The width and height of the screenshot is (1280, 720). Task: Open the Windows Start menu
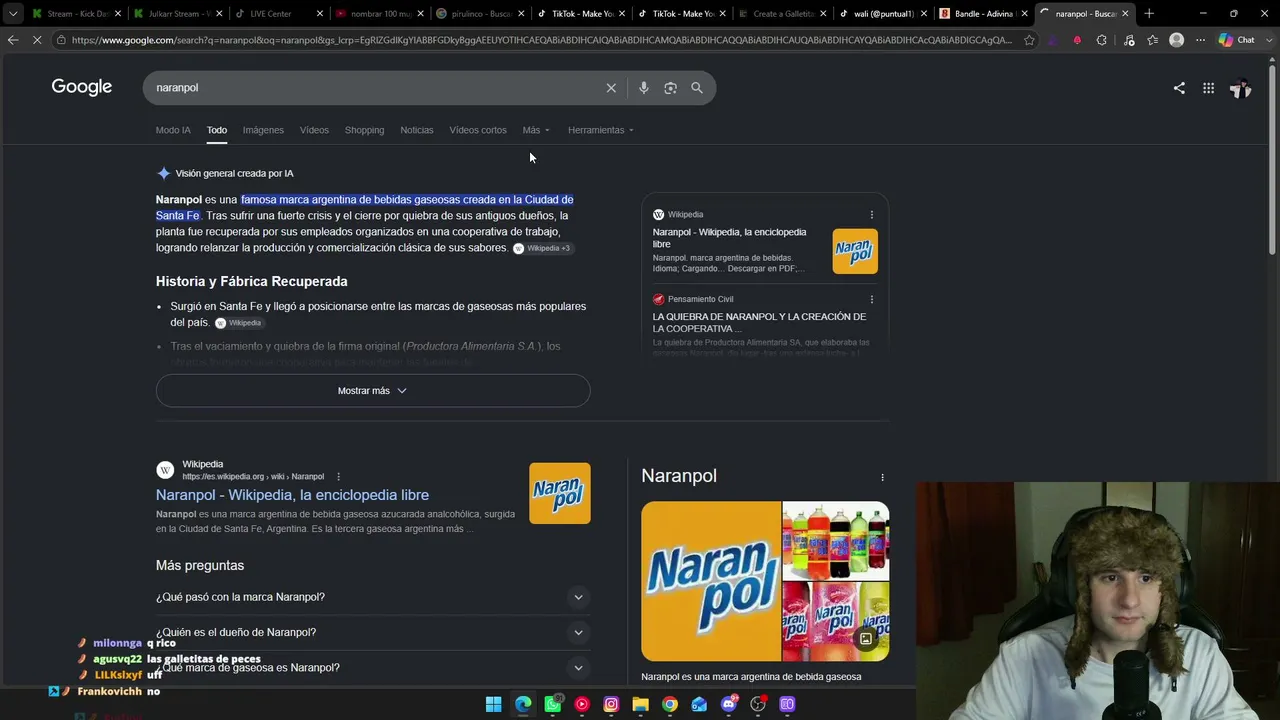pos(493,704)
